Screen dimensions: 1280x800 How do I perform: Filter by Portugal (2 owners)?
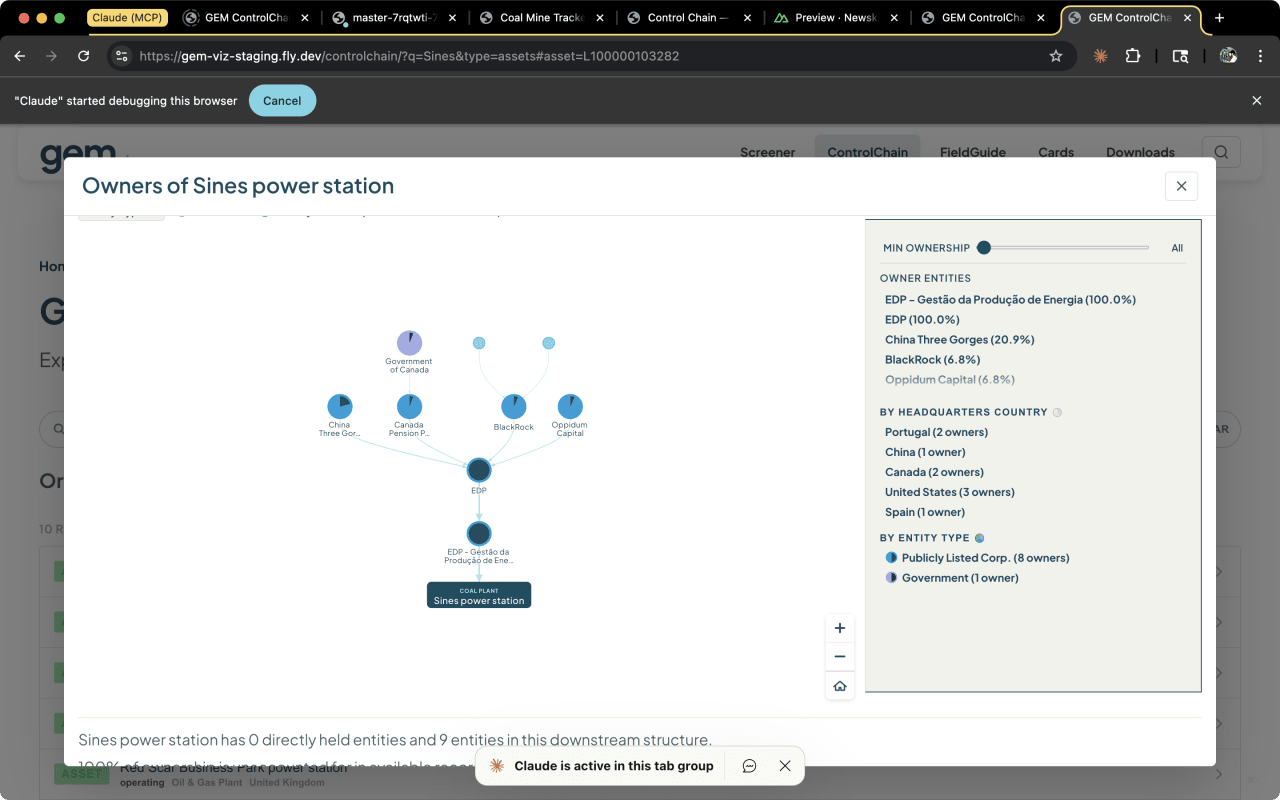pyautogui.click(x=936, y=432)
